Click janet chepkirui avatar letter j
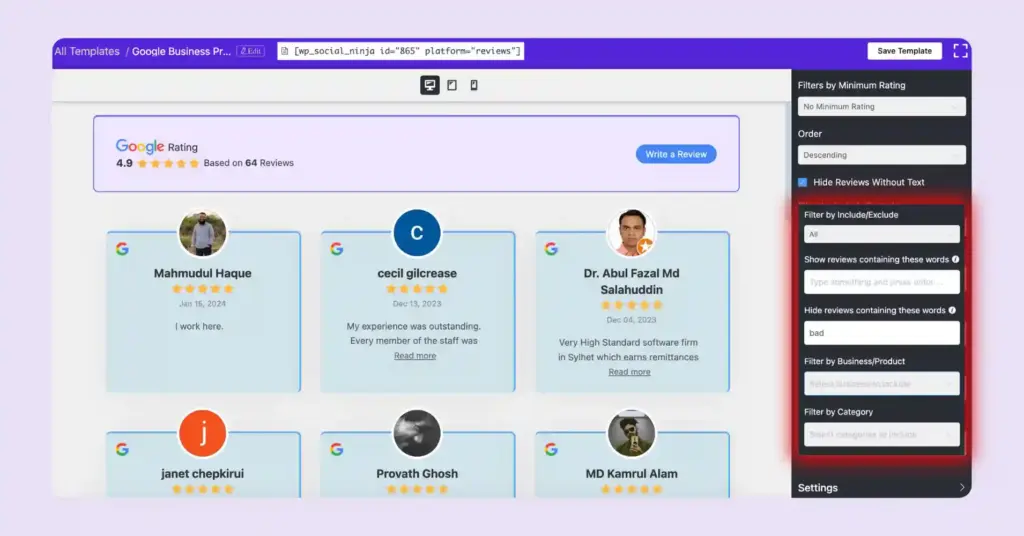1024x536 pixels. pyautogui.click(x=202, y=434)
